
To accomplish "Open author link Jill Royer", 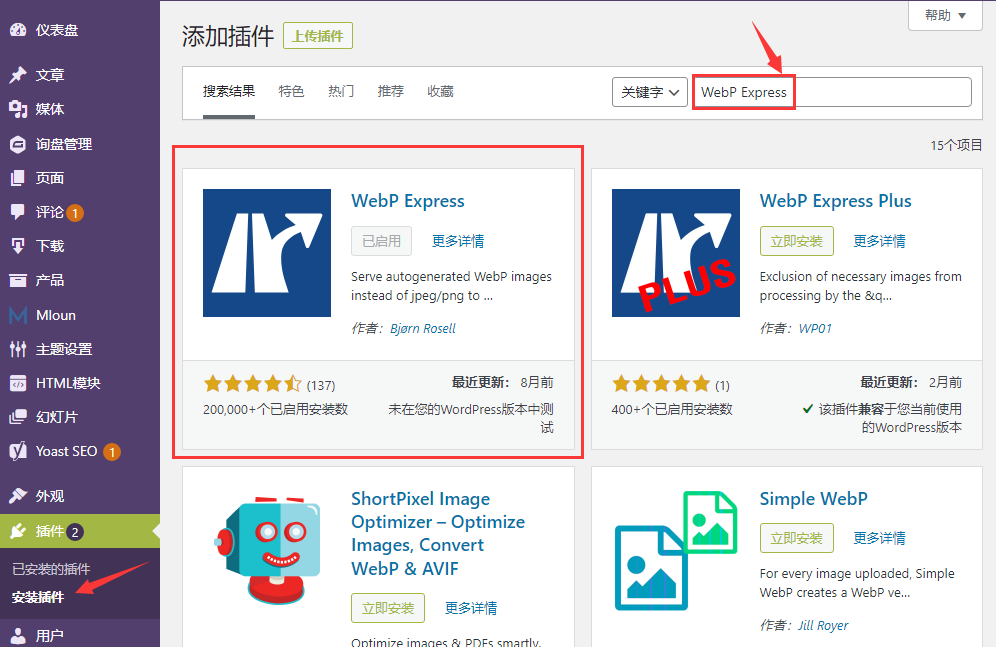I will (823, 626).
